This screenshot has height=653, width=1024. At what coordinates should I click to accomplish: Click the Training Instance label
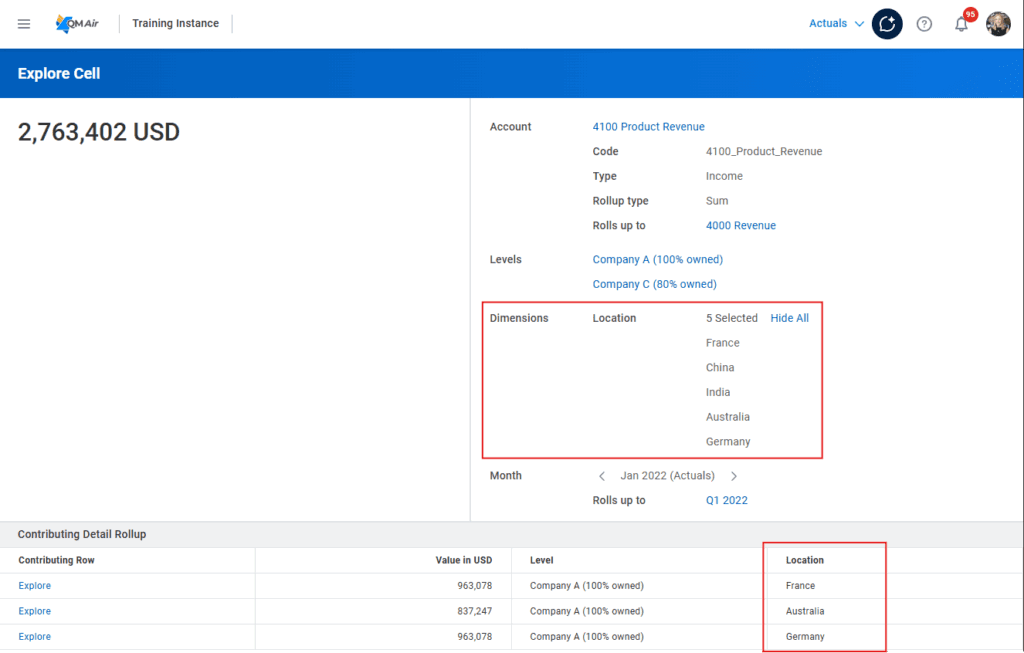pyautogui.click(x=175, y=23)
